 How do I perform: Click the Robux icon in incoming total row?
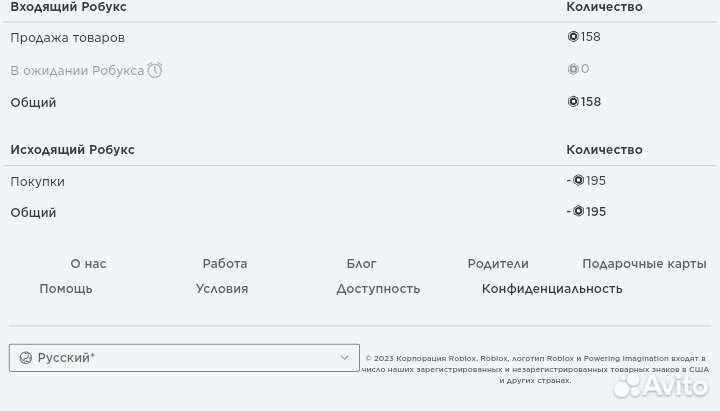[573, 101]
